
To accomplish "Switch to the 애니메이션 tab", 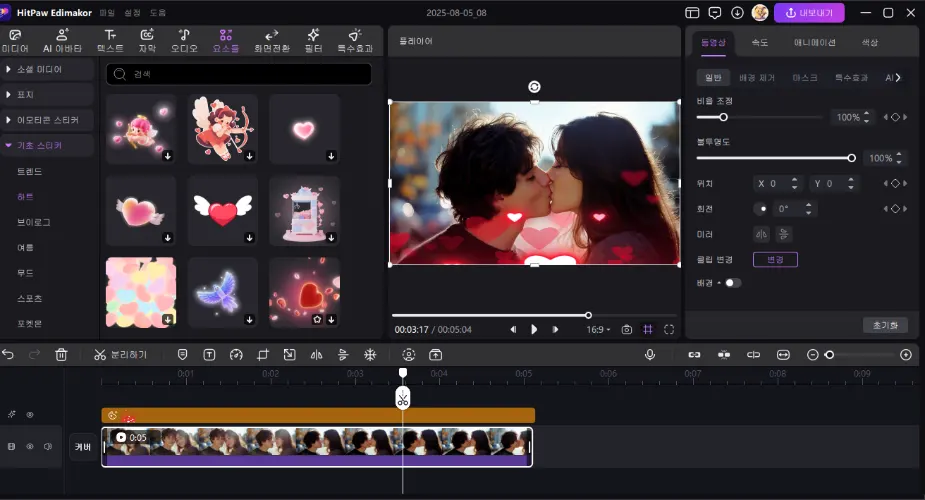I will 814,42.
